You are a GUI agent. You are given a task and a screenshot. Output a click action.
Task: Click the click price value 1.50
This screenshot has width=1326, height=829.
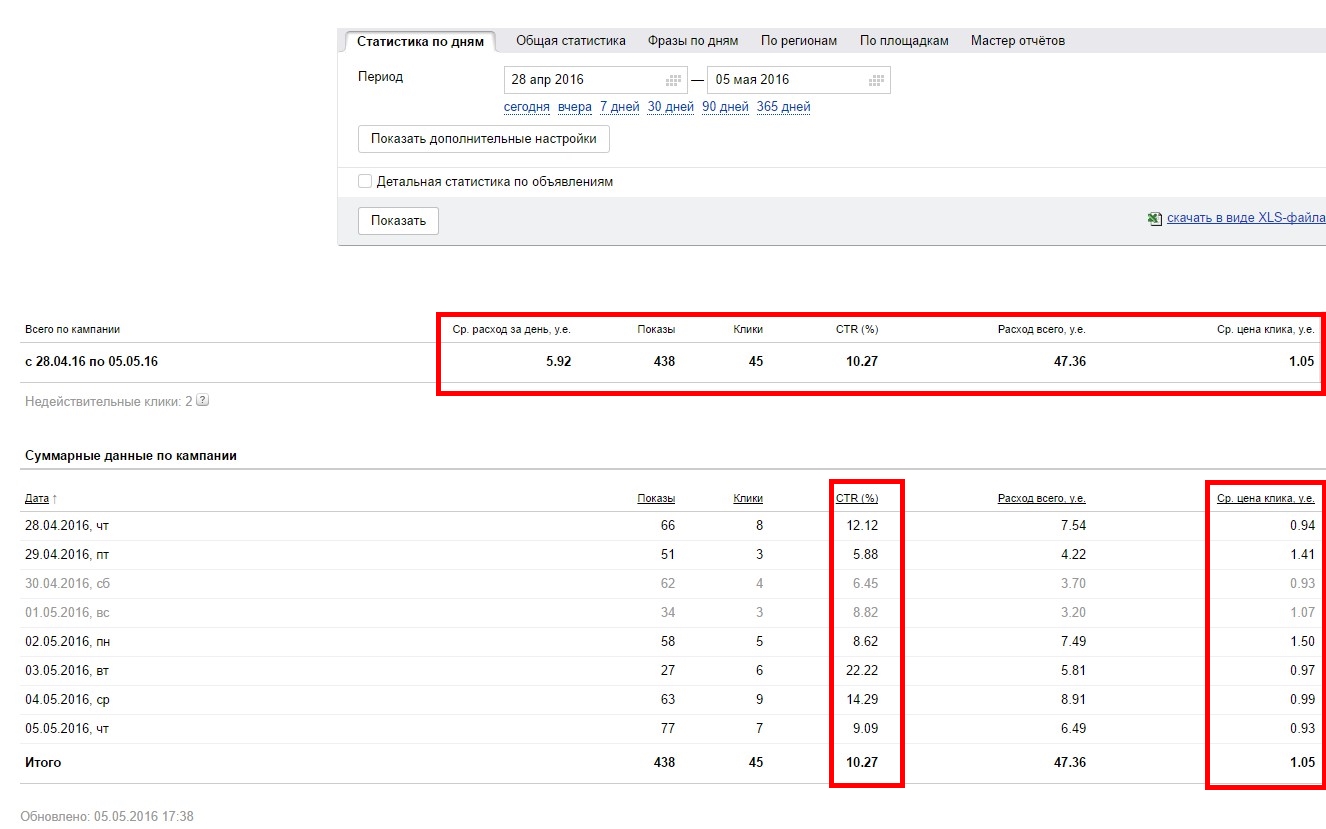pos(1302,642)
